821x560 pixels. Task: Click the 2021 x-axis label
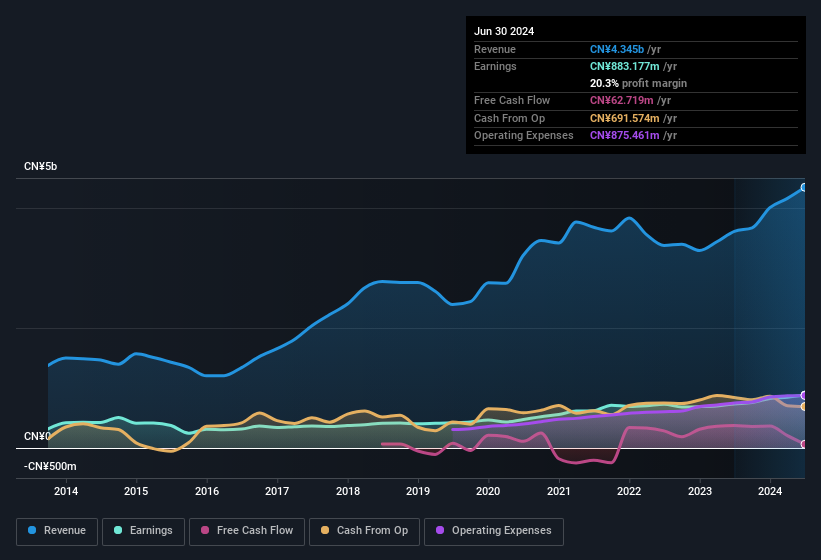[x=559, y=491]
